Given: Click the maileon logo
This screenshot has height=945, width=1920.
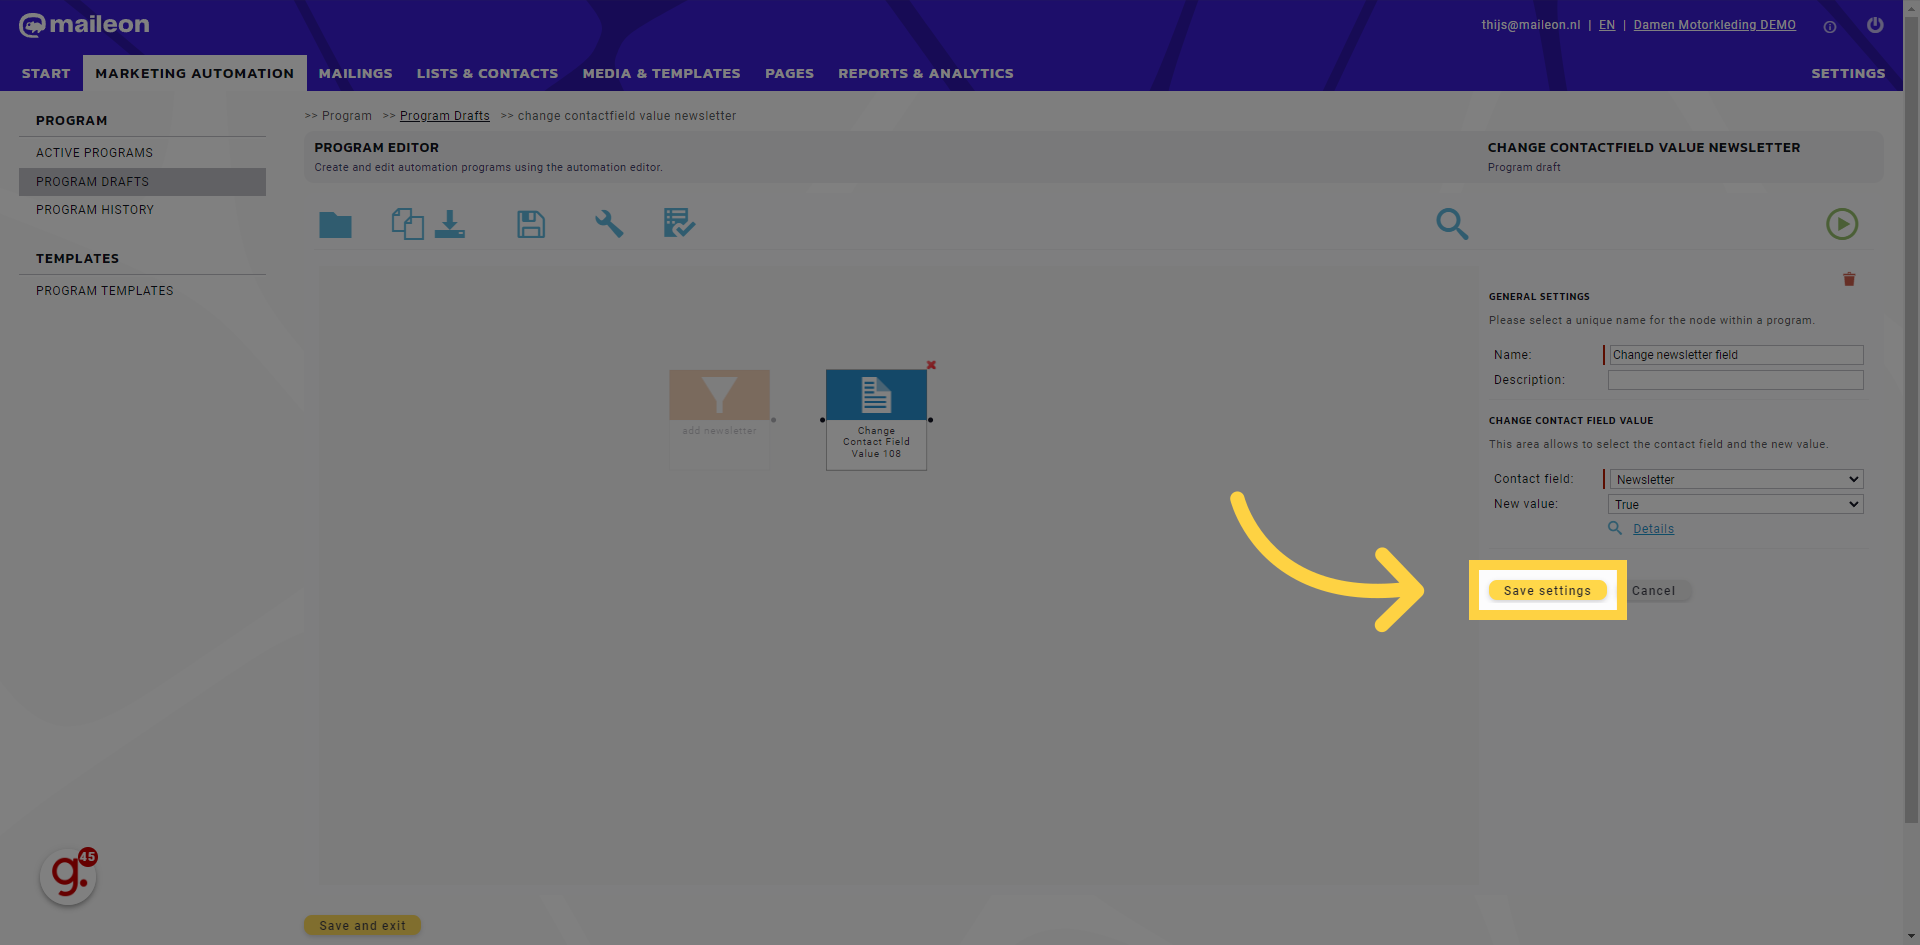Looking at the screenshot, I should [x=84, y=25].
